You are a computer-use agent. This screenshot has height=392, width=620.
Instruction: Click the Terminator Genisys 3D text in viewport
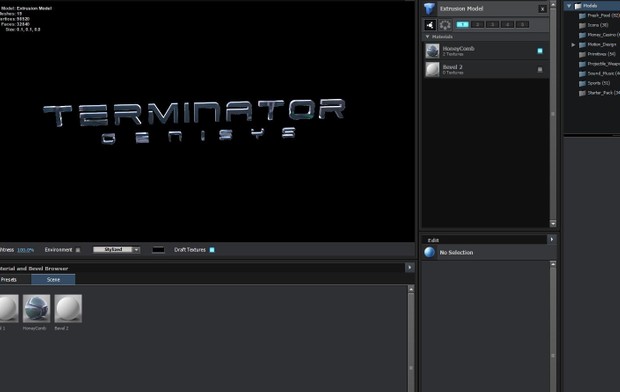[x=194, y=121]
